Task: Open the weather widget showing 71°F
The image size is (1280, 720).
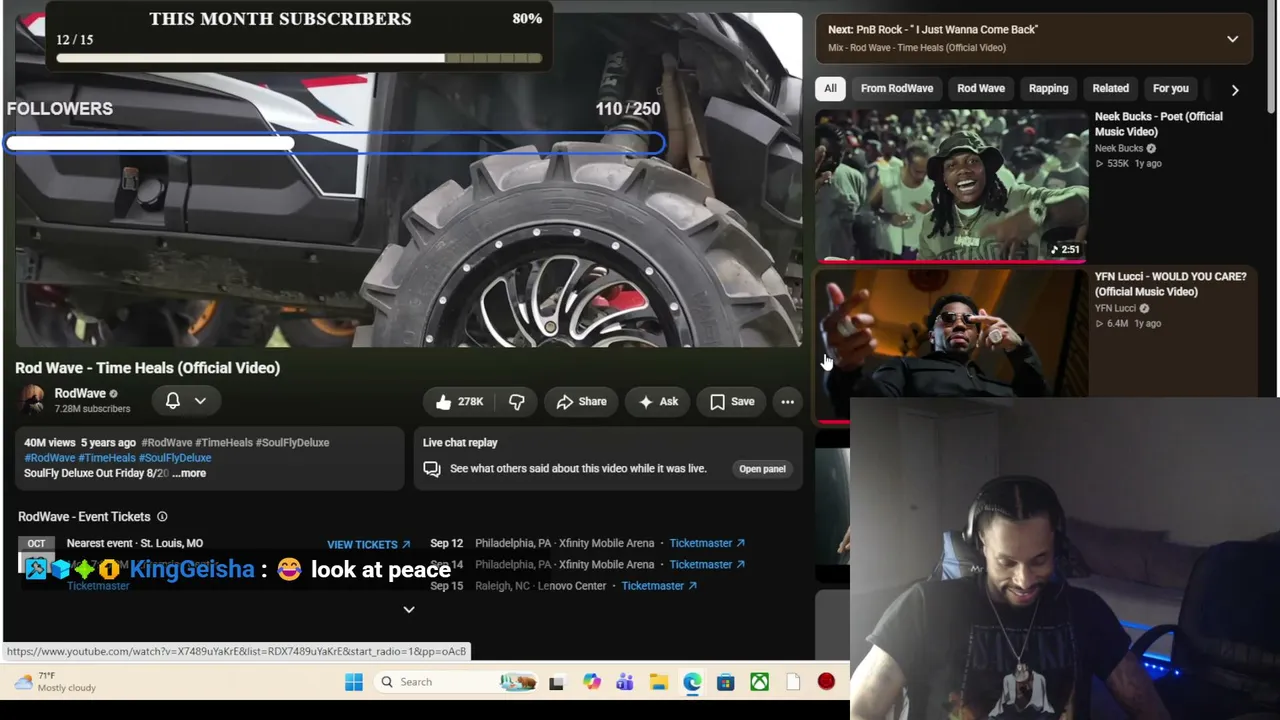Action: (x=56, y=682)
